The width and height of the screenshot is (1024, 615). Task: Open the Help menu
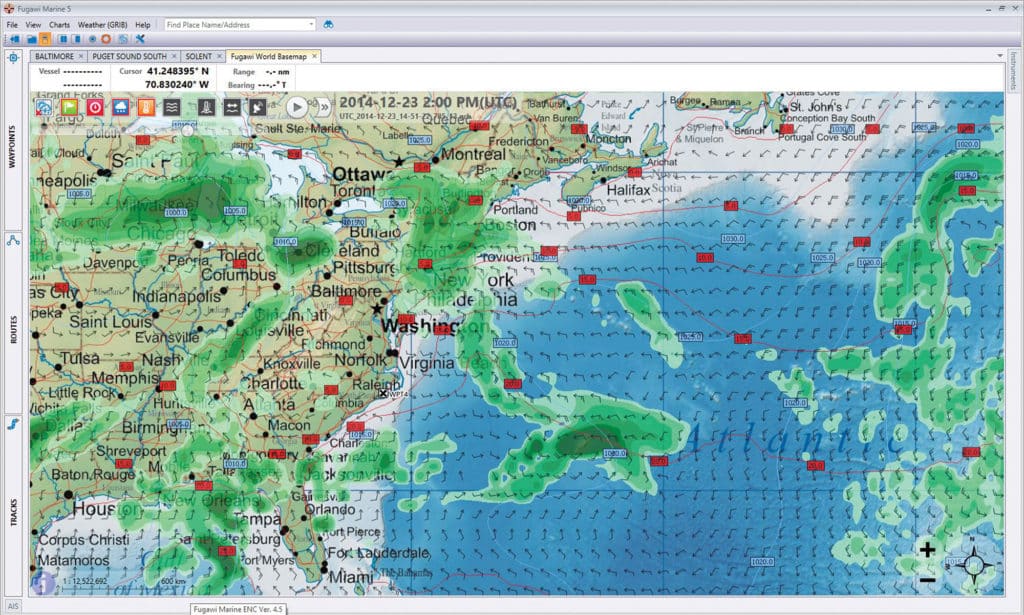click(x=142, y=25)
